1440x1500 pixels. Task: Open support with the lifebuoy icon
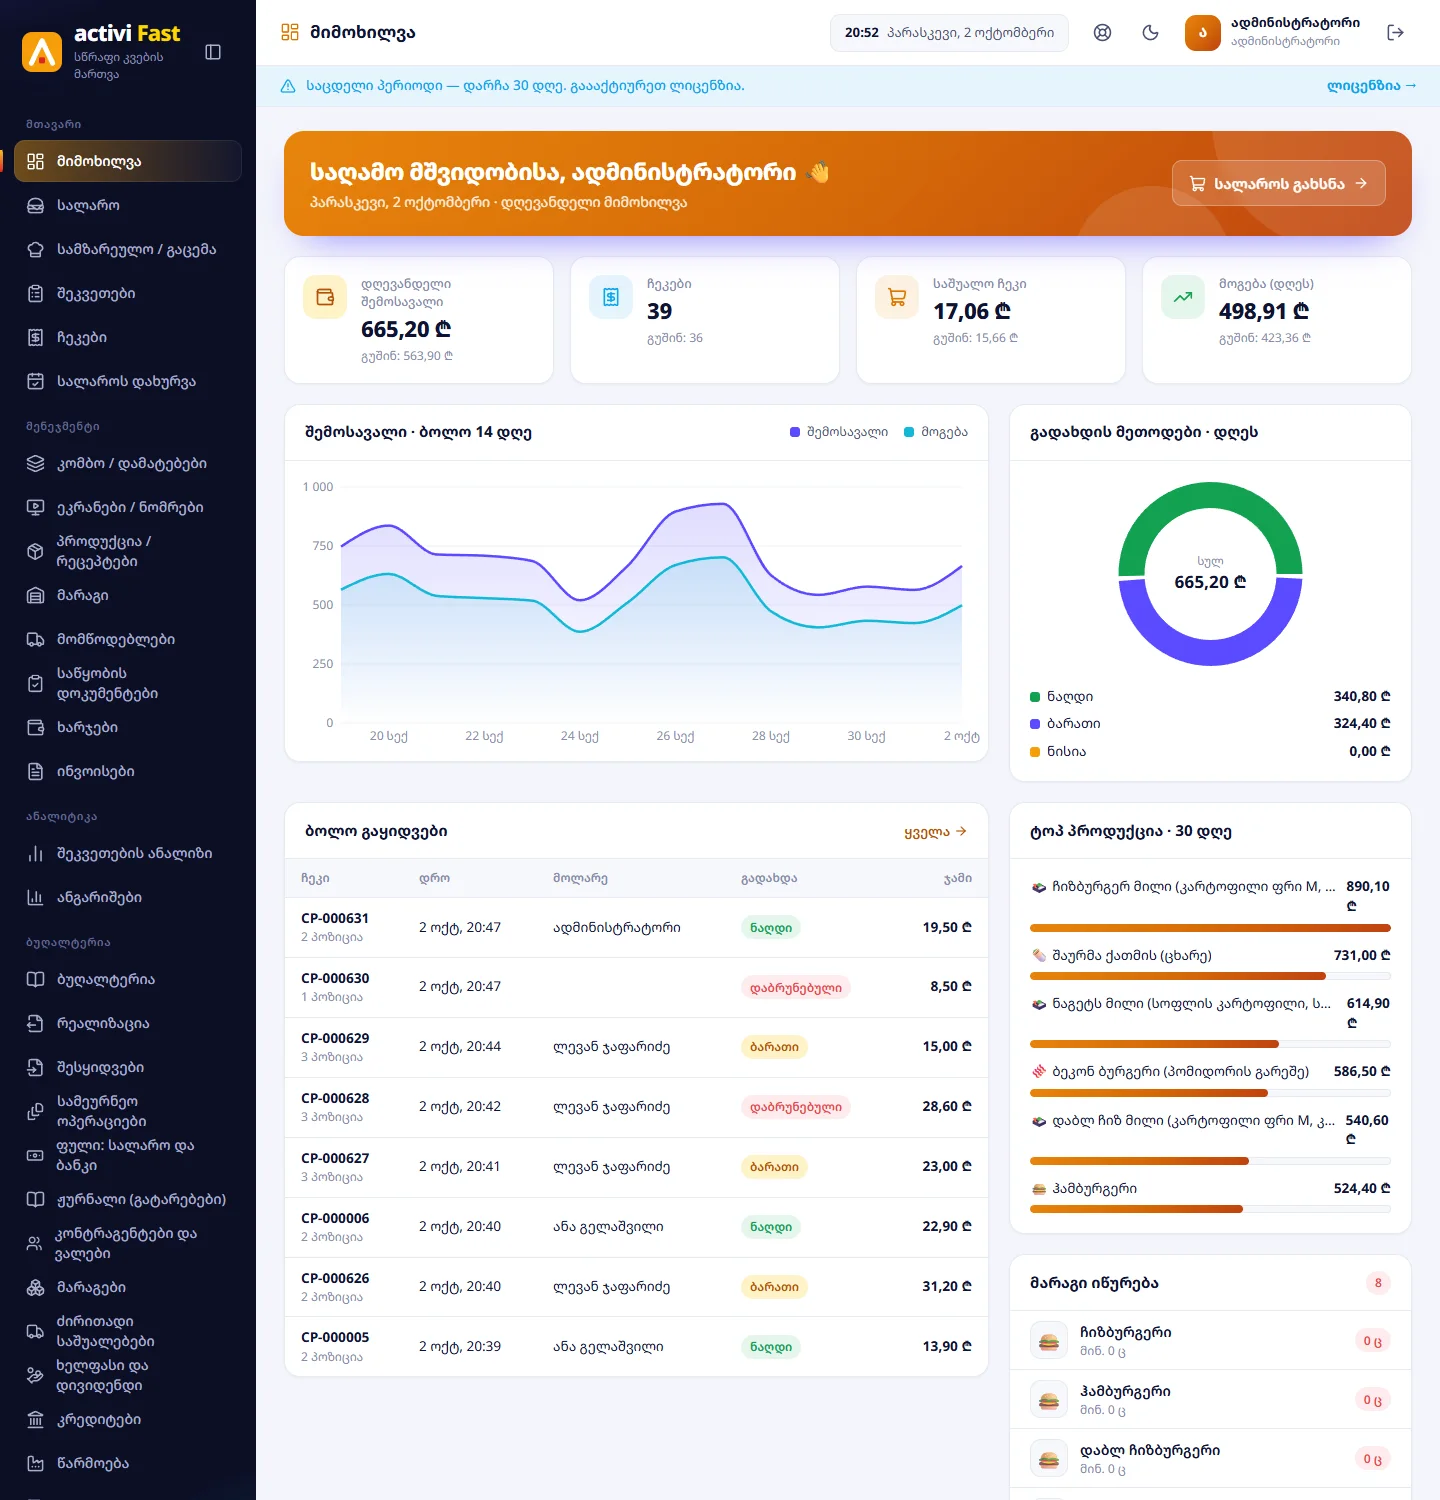pos(1102,33)
